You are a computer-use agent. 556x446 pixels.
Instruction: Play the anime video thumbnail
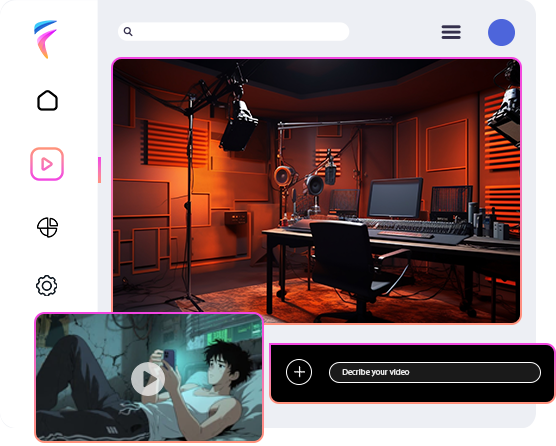[148, 379]
